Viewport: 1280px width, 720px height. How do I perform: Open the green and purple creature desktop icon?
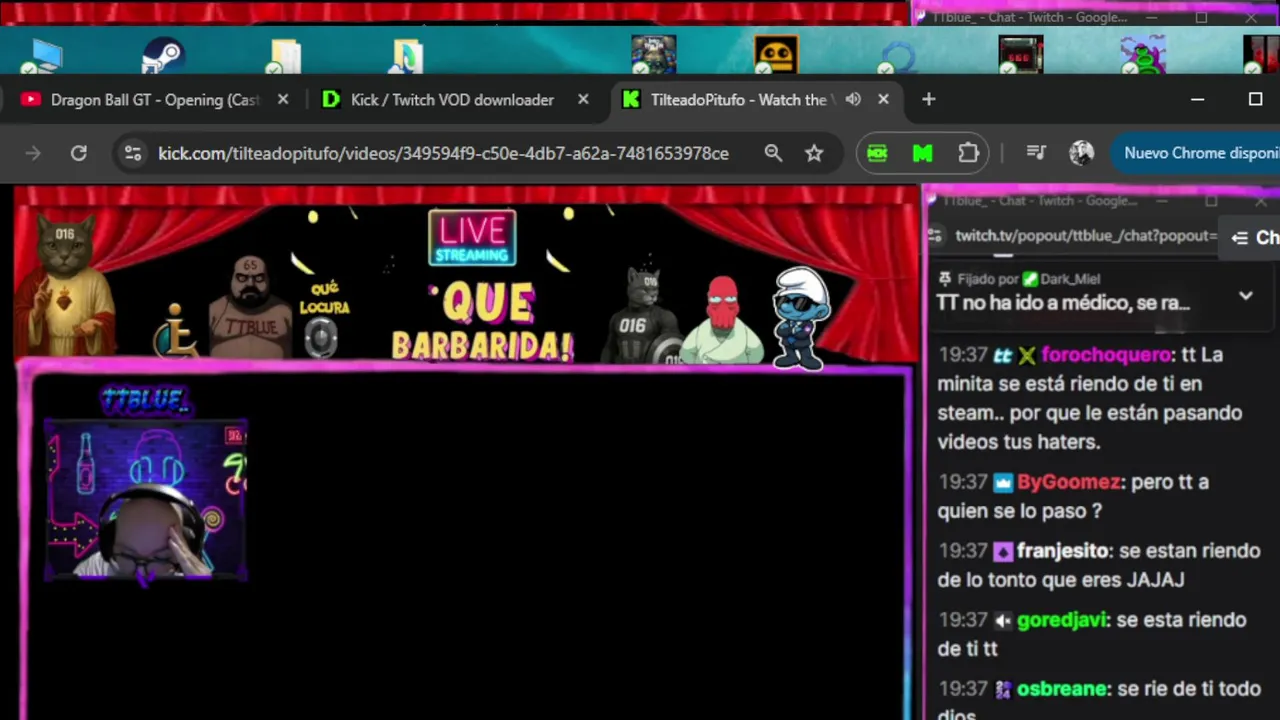(x=1142, y=56)
